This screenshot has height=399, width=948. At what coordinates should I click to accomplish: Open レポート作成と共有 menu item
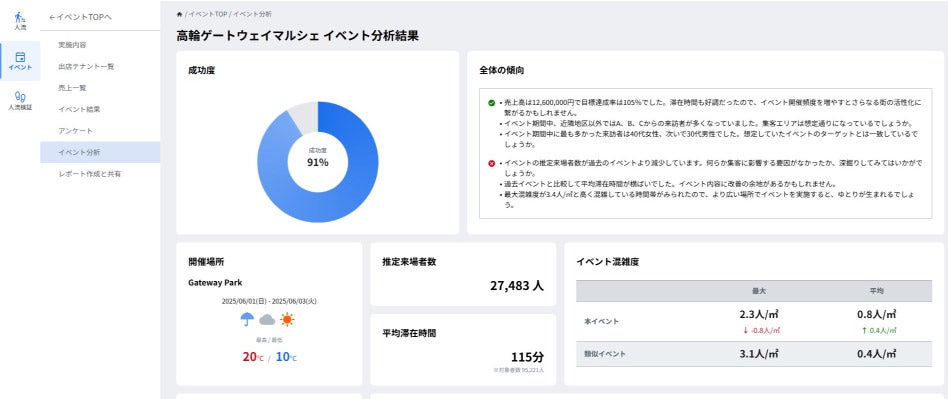click(x=100, y=174)
